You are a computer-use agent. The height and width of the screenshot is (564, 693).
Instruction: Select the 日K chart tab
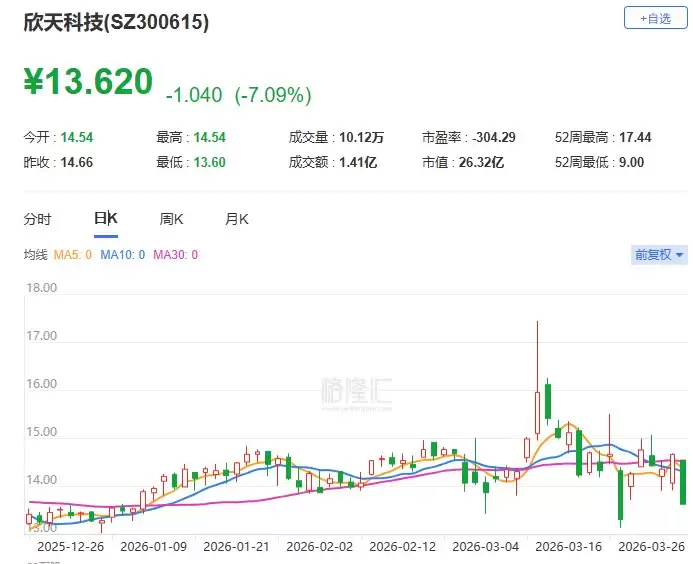point(105,219)
